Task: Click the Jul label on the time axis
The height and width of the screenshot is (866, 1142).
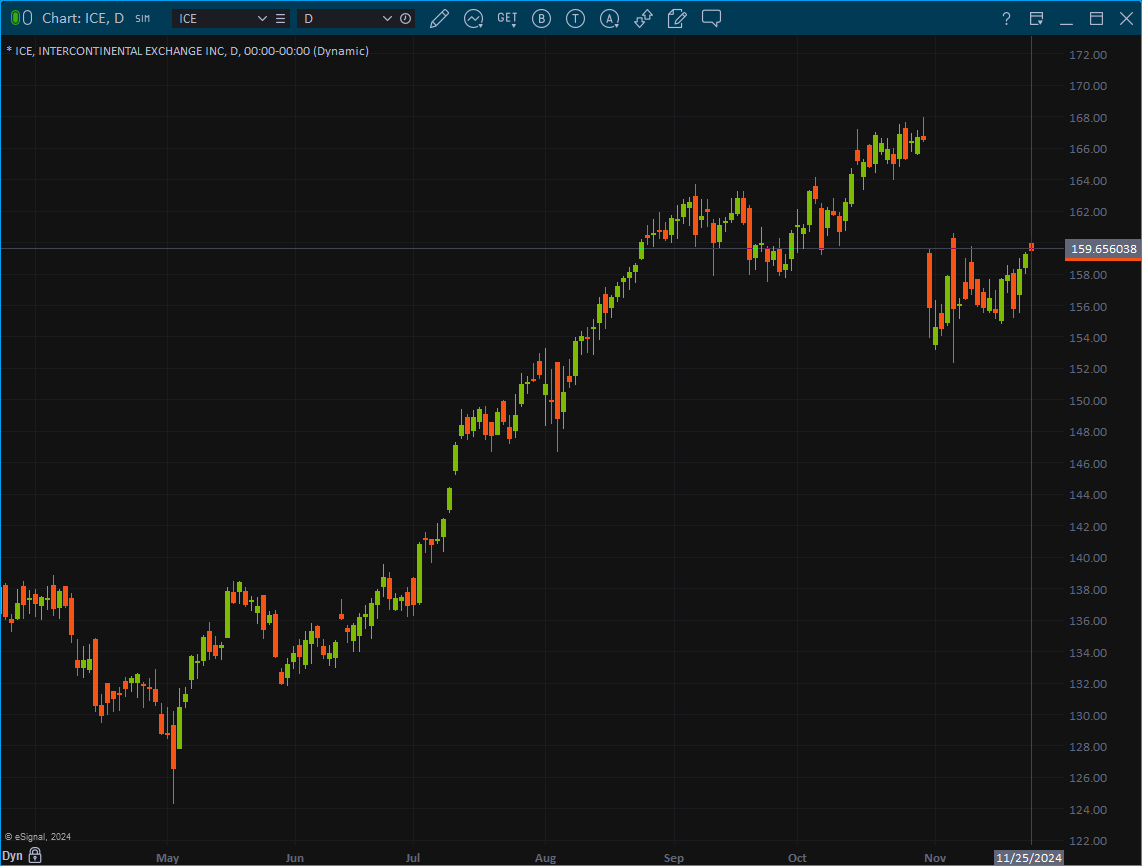Action: pos(413,858)
